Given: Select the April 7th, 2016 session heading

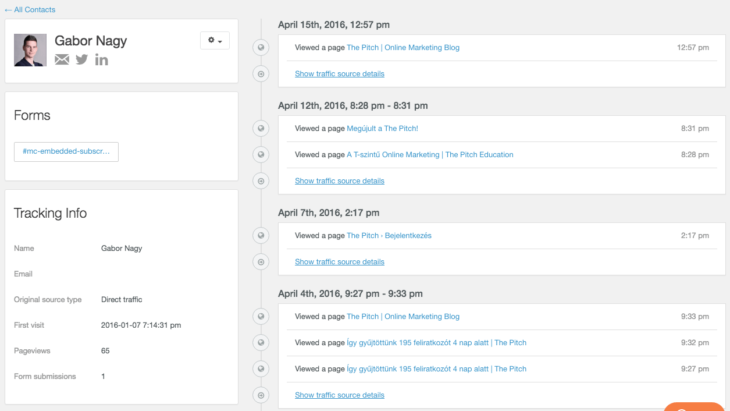Looking at the screenshot, I should pyautogui.click(x=329, y=213).
